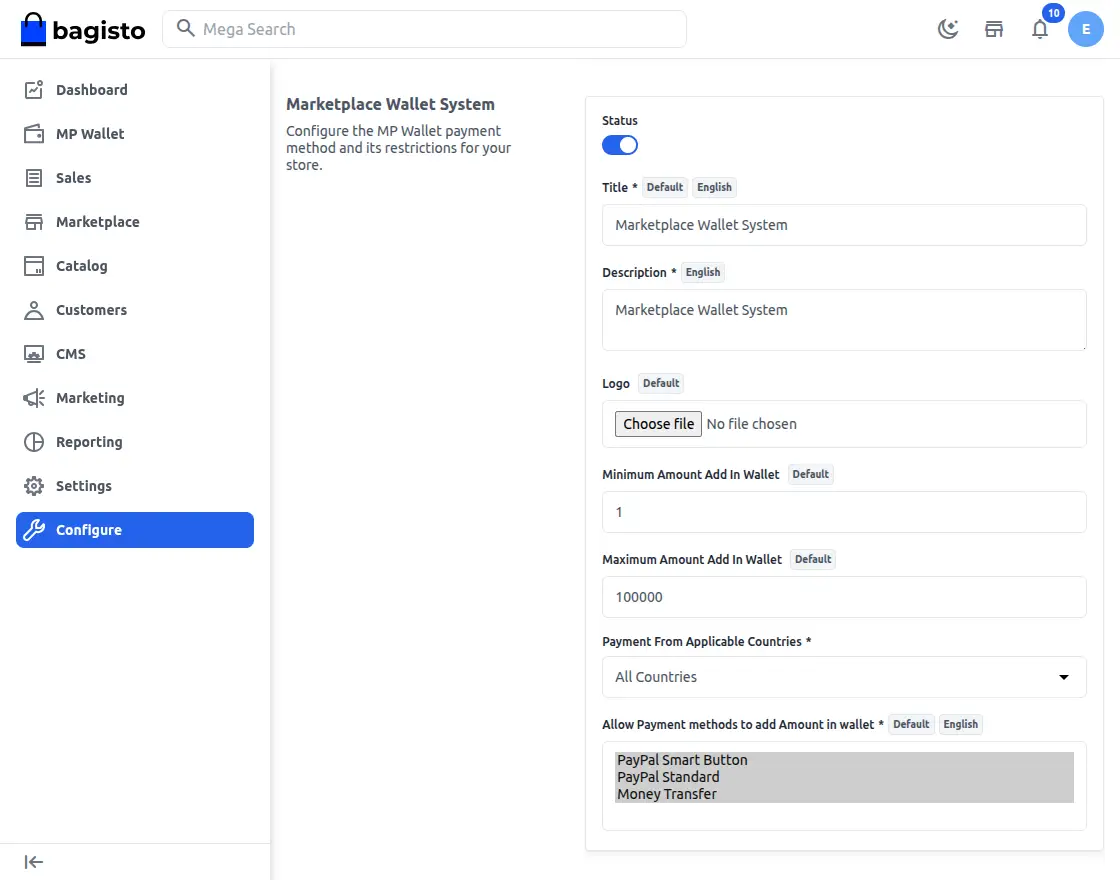Screen dimensions: 1120x880
Task: Open notifications showing 10 unread
Action: tap(1040, 30)
